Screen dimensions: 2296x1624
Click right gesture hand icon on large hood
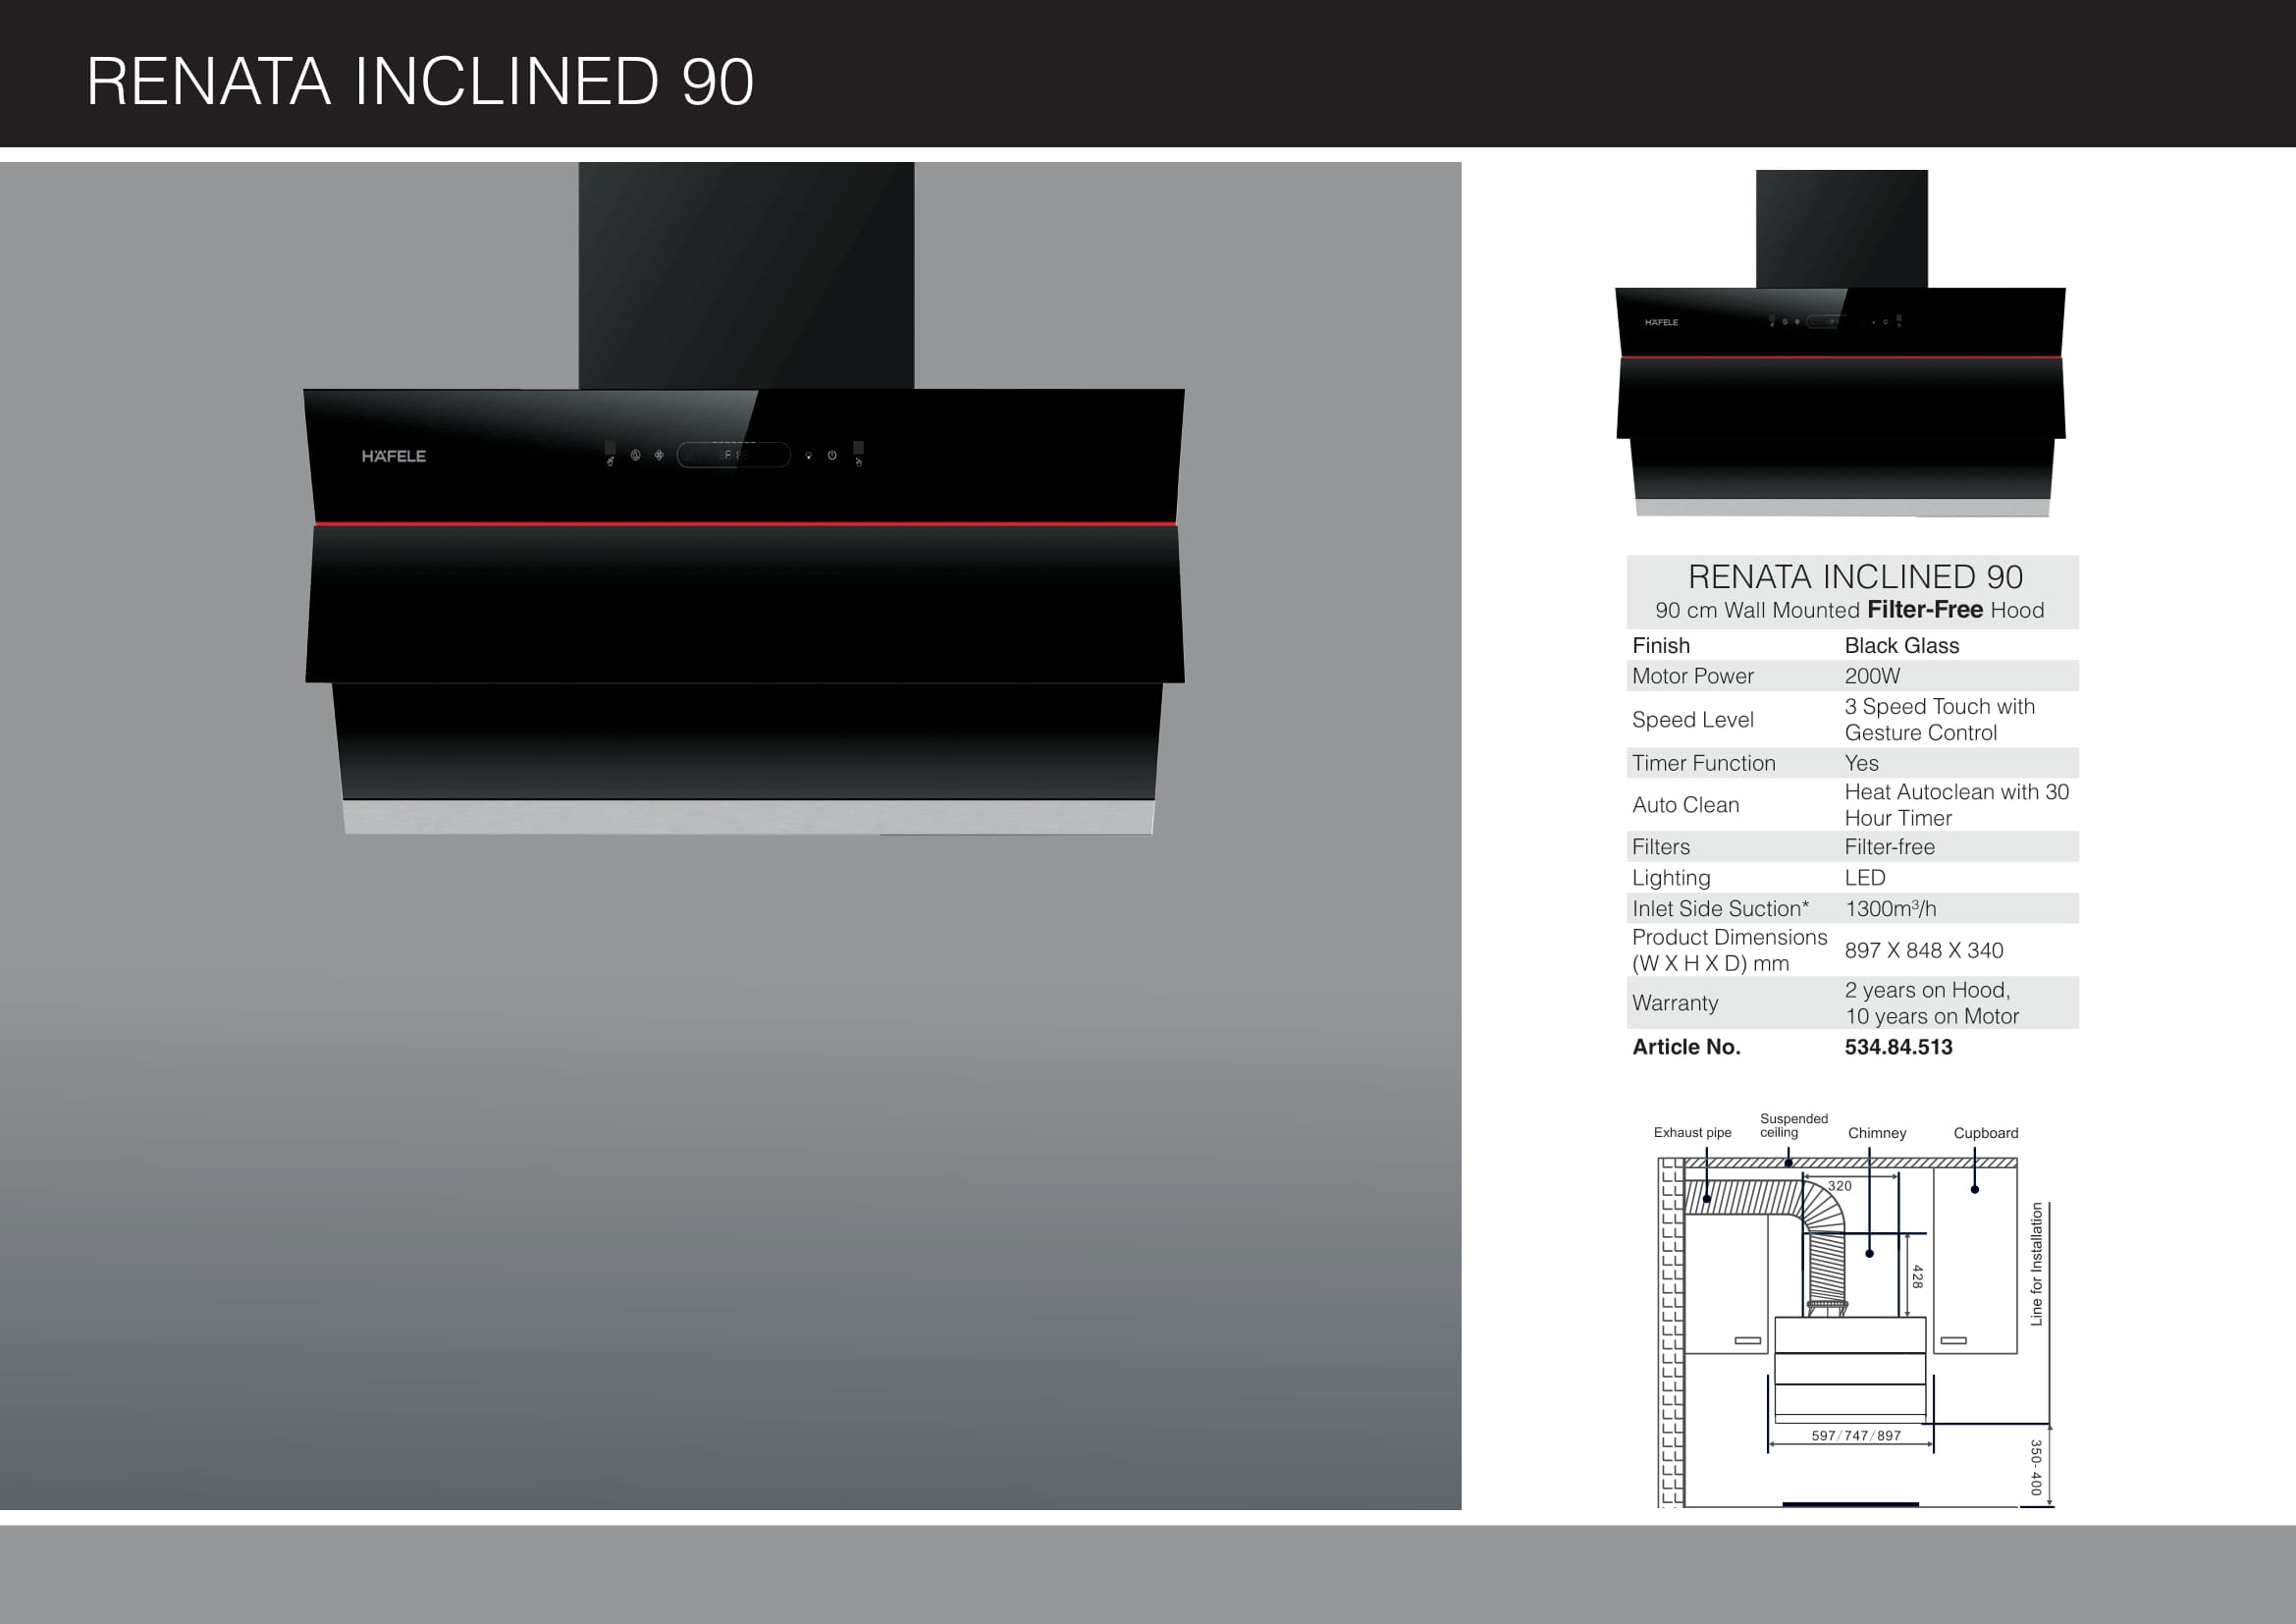859,462
